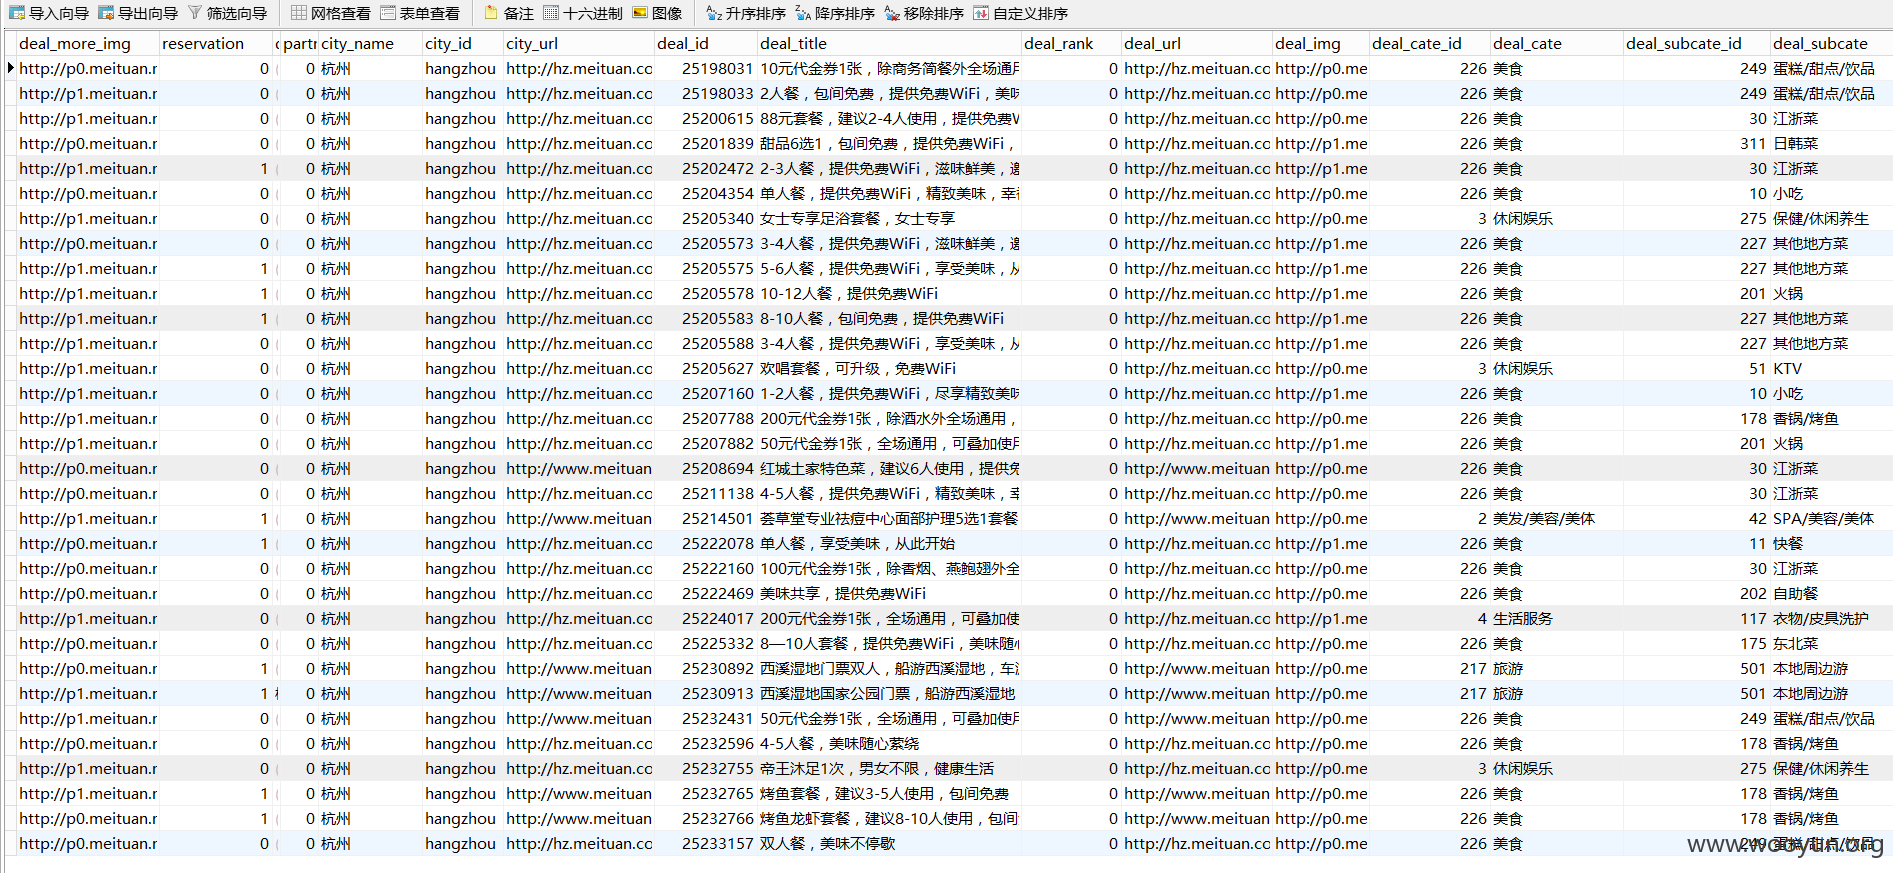Select deal_subcate cell 自助餐
The image size is (1893, 873).
1831,593
